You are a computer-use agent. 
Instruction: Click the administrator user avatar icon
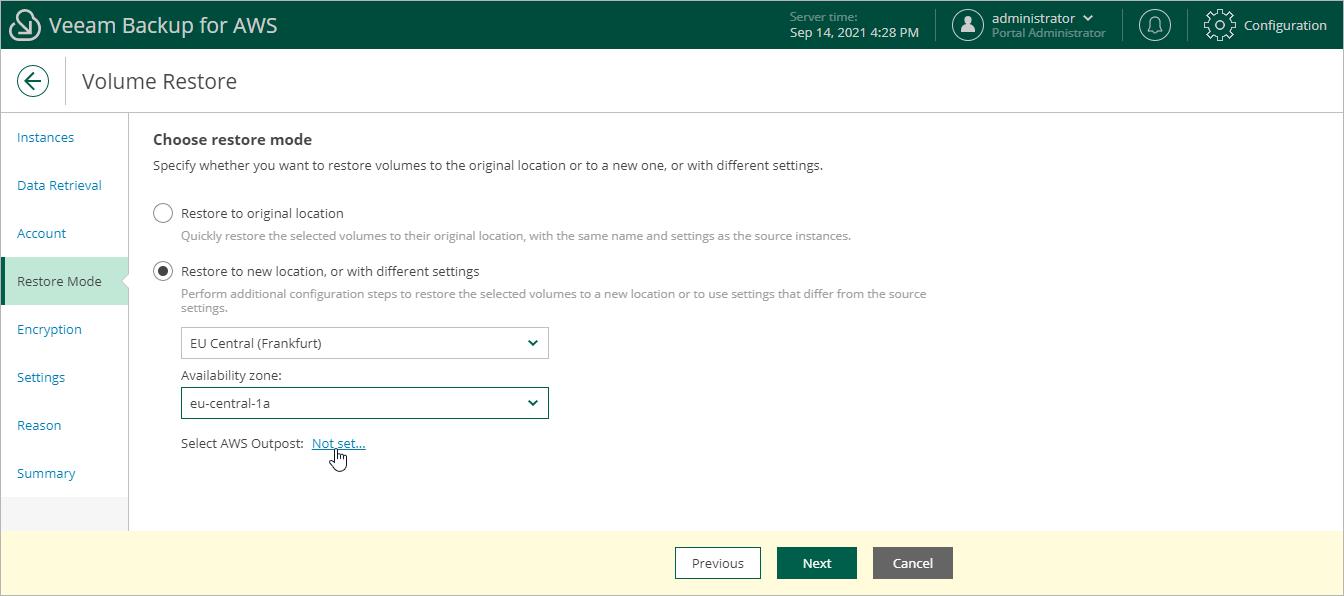pos(967,24)
